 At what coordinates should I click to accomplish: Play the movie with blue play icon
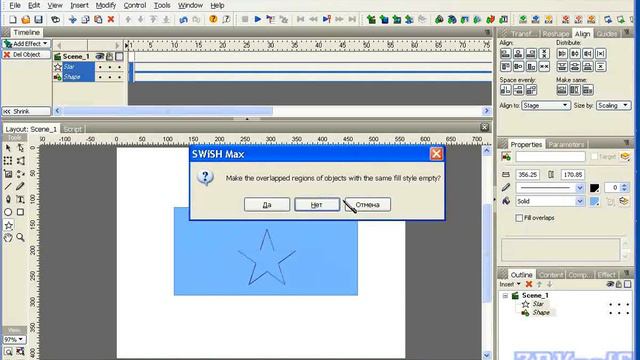coord(258,19)
